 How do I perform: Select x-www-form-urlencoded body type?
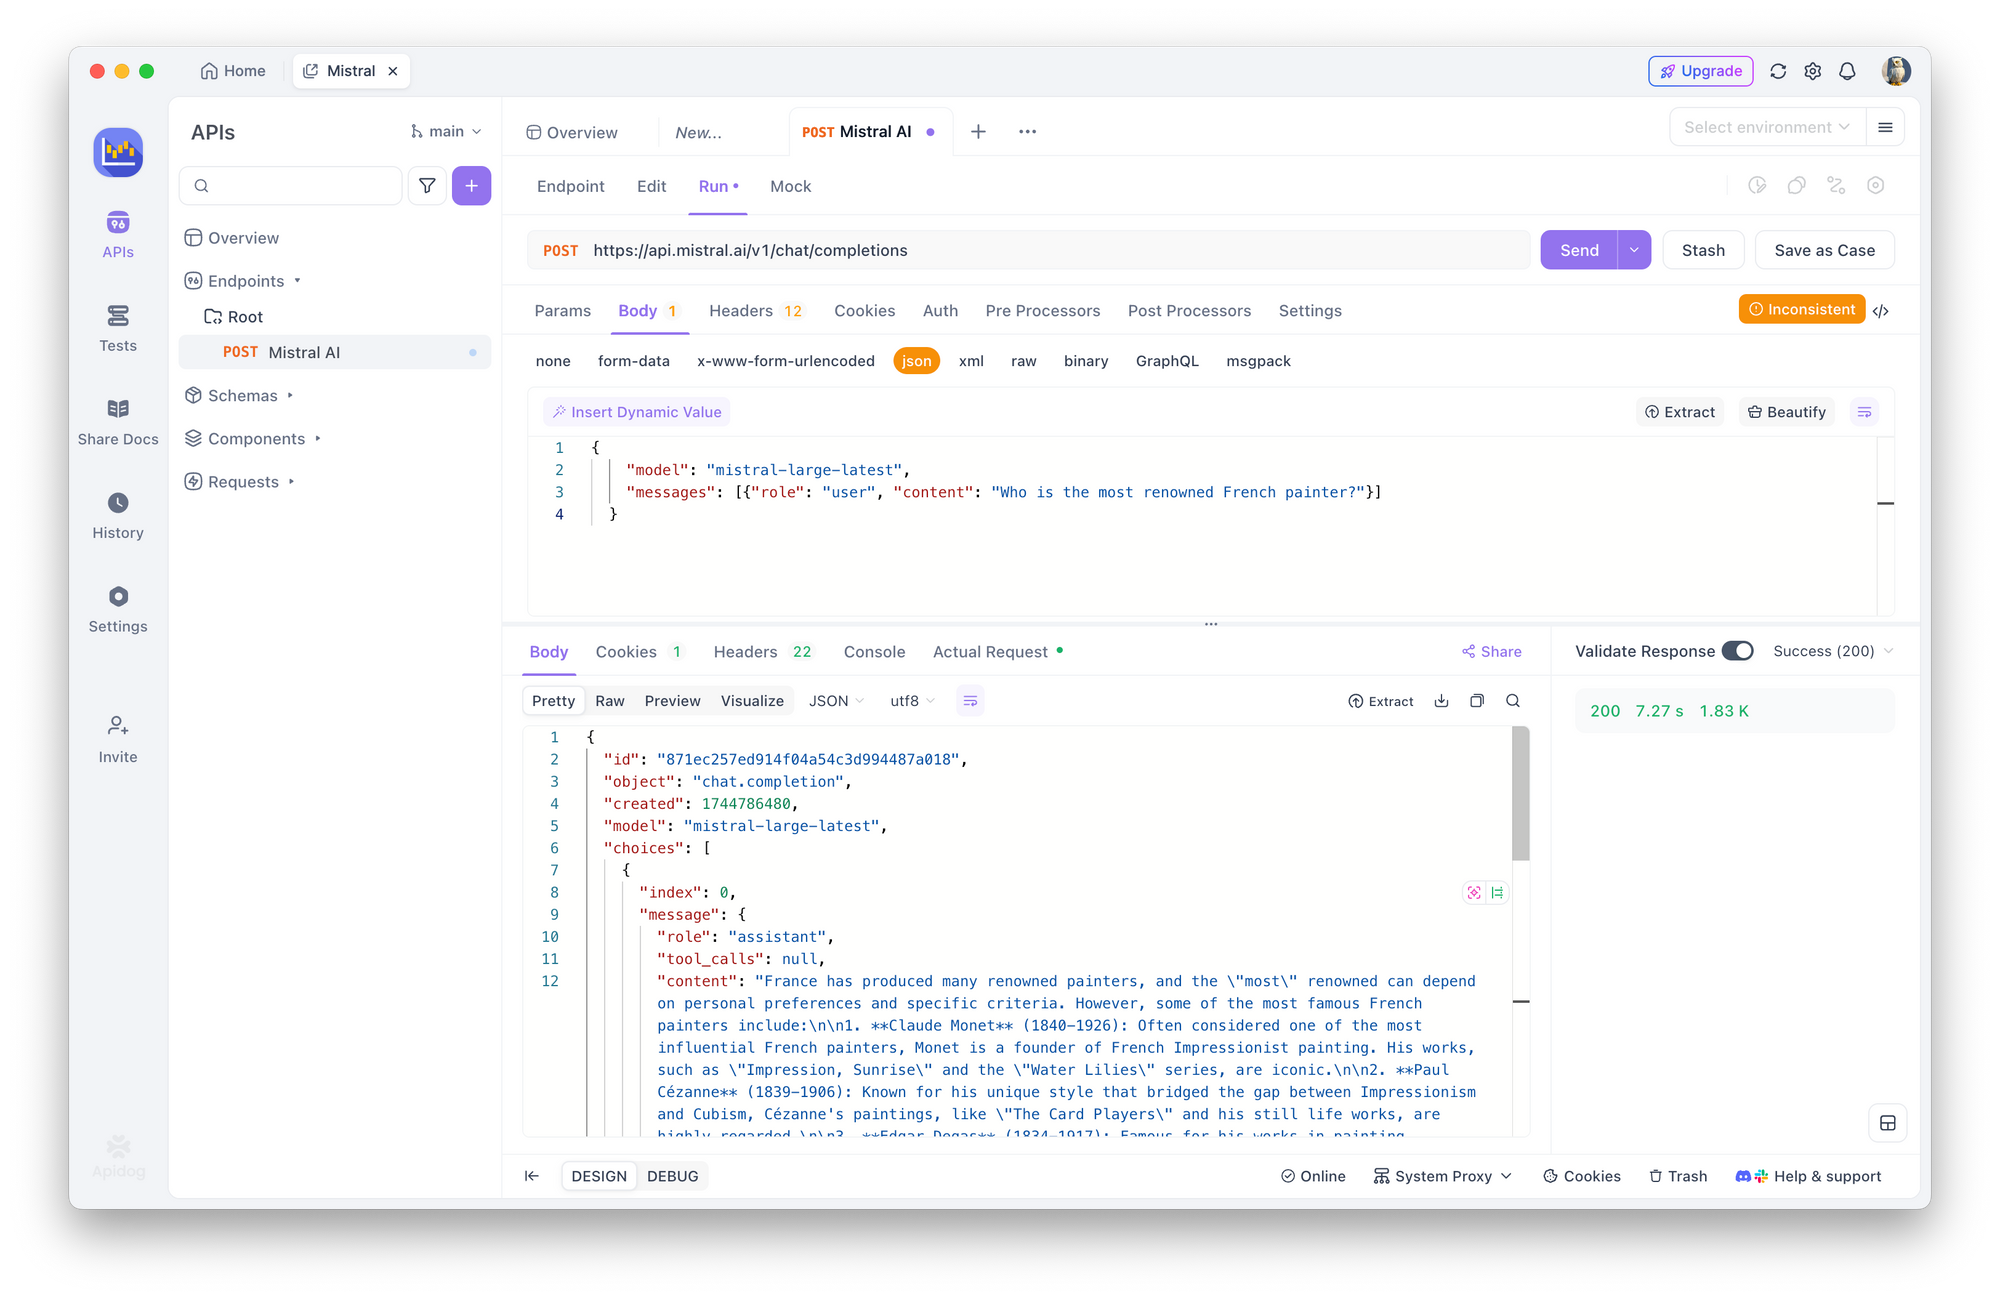pyautogui.click(x=786, y=361)
